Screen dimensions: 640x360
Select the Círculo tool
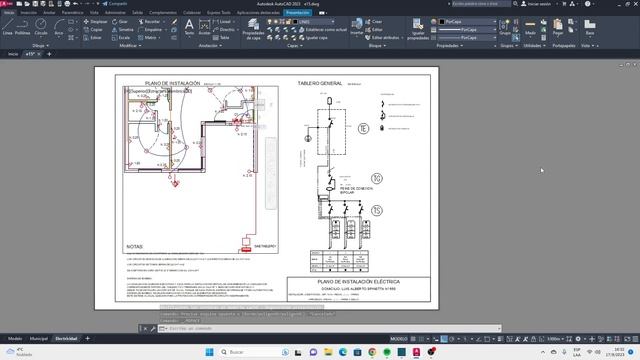point(40,27)
